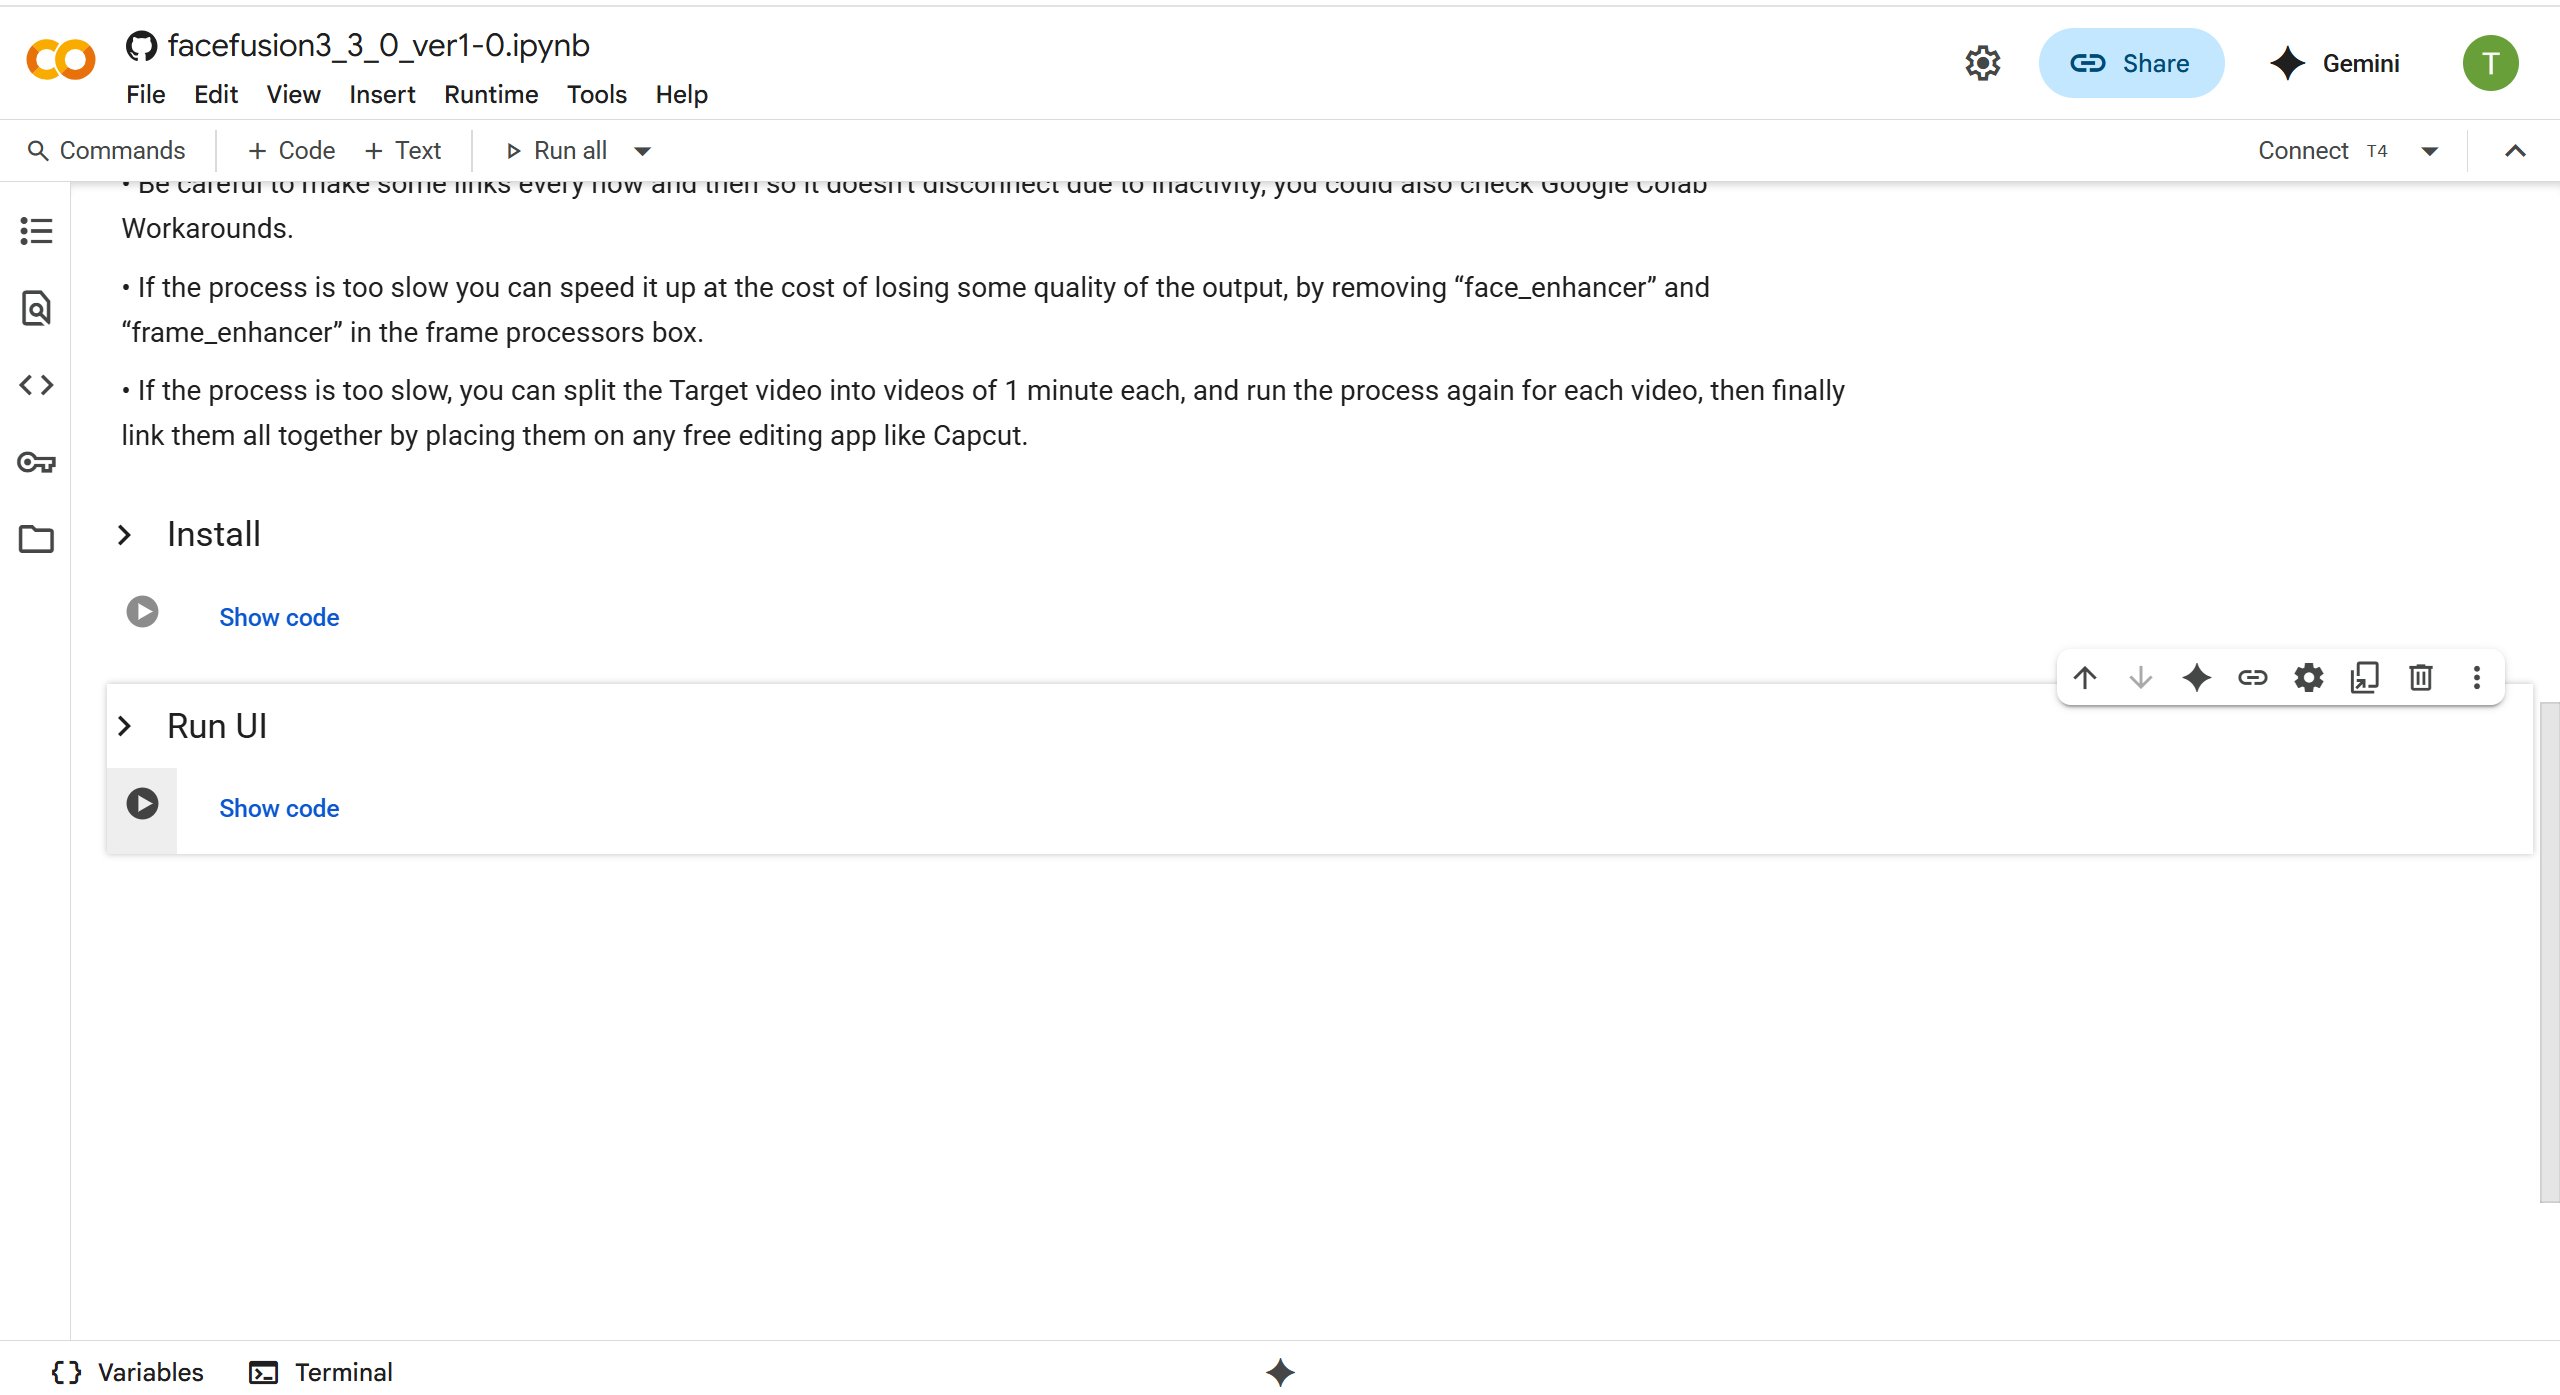Viewport: 2560px width, 1395px height.
Task: Open the Connect options dropdown
Action: 2430,151
